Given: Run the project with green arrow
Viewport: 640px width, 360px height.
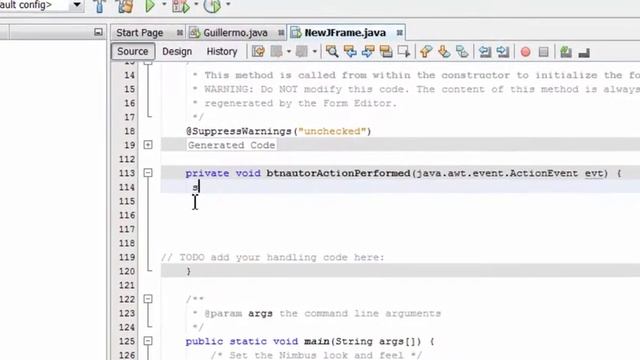Looking at the screenshot, I should point(150,6).
